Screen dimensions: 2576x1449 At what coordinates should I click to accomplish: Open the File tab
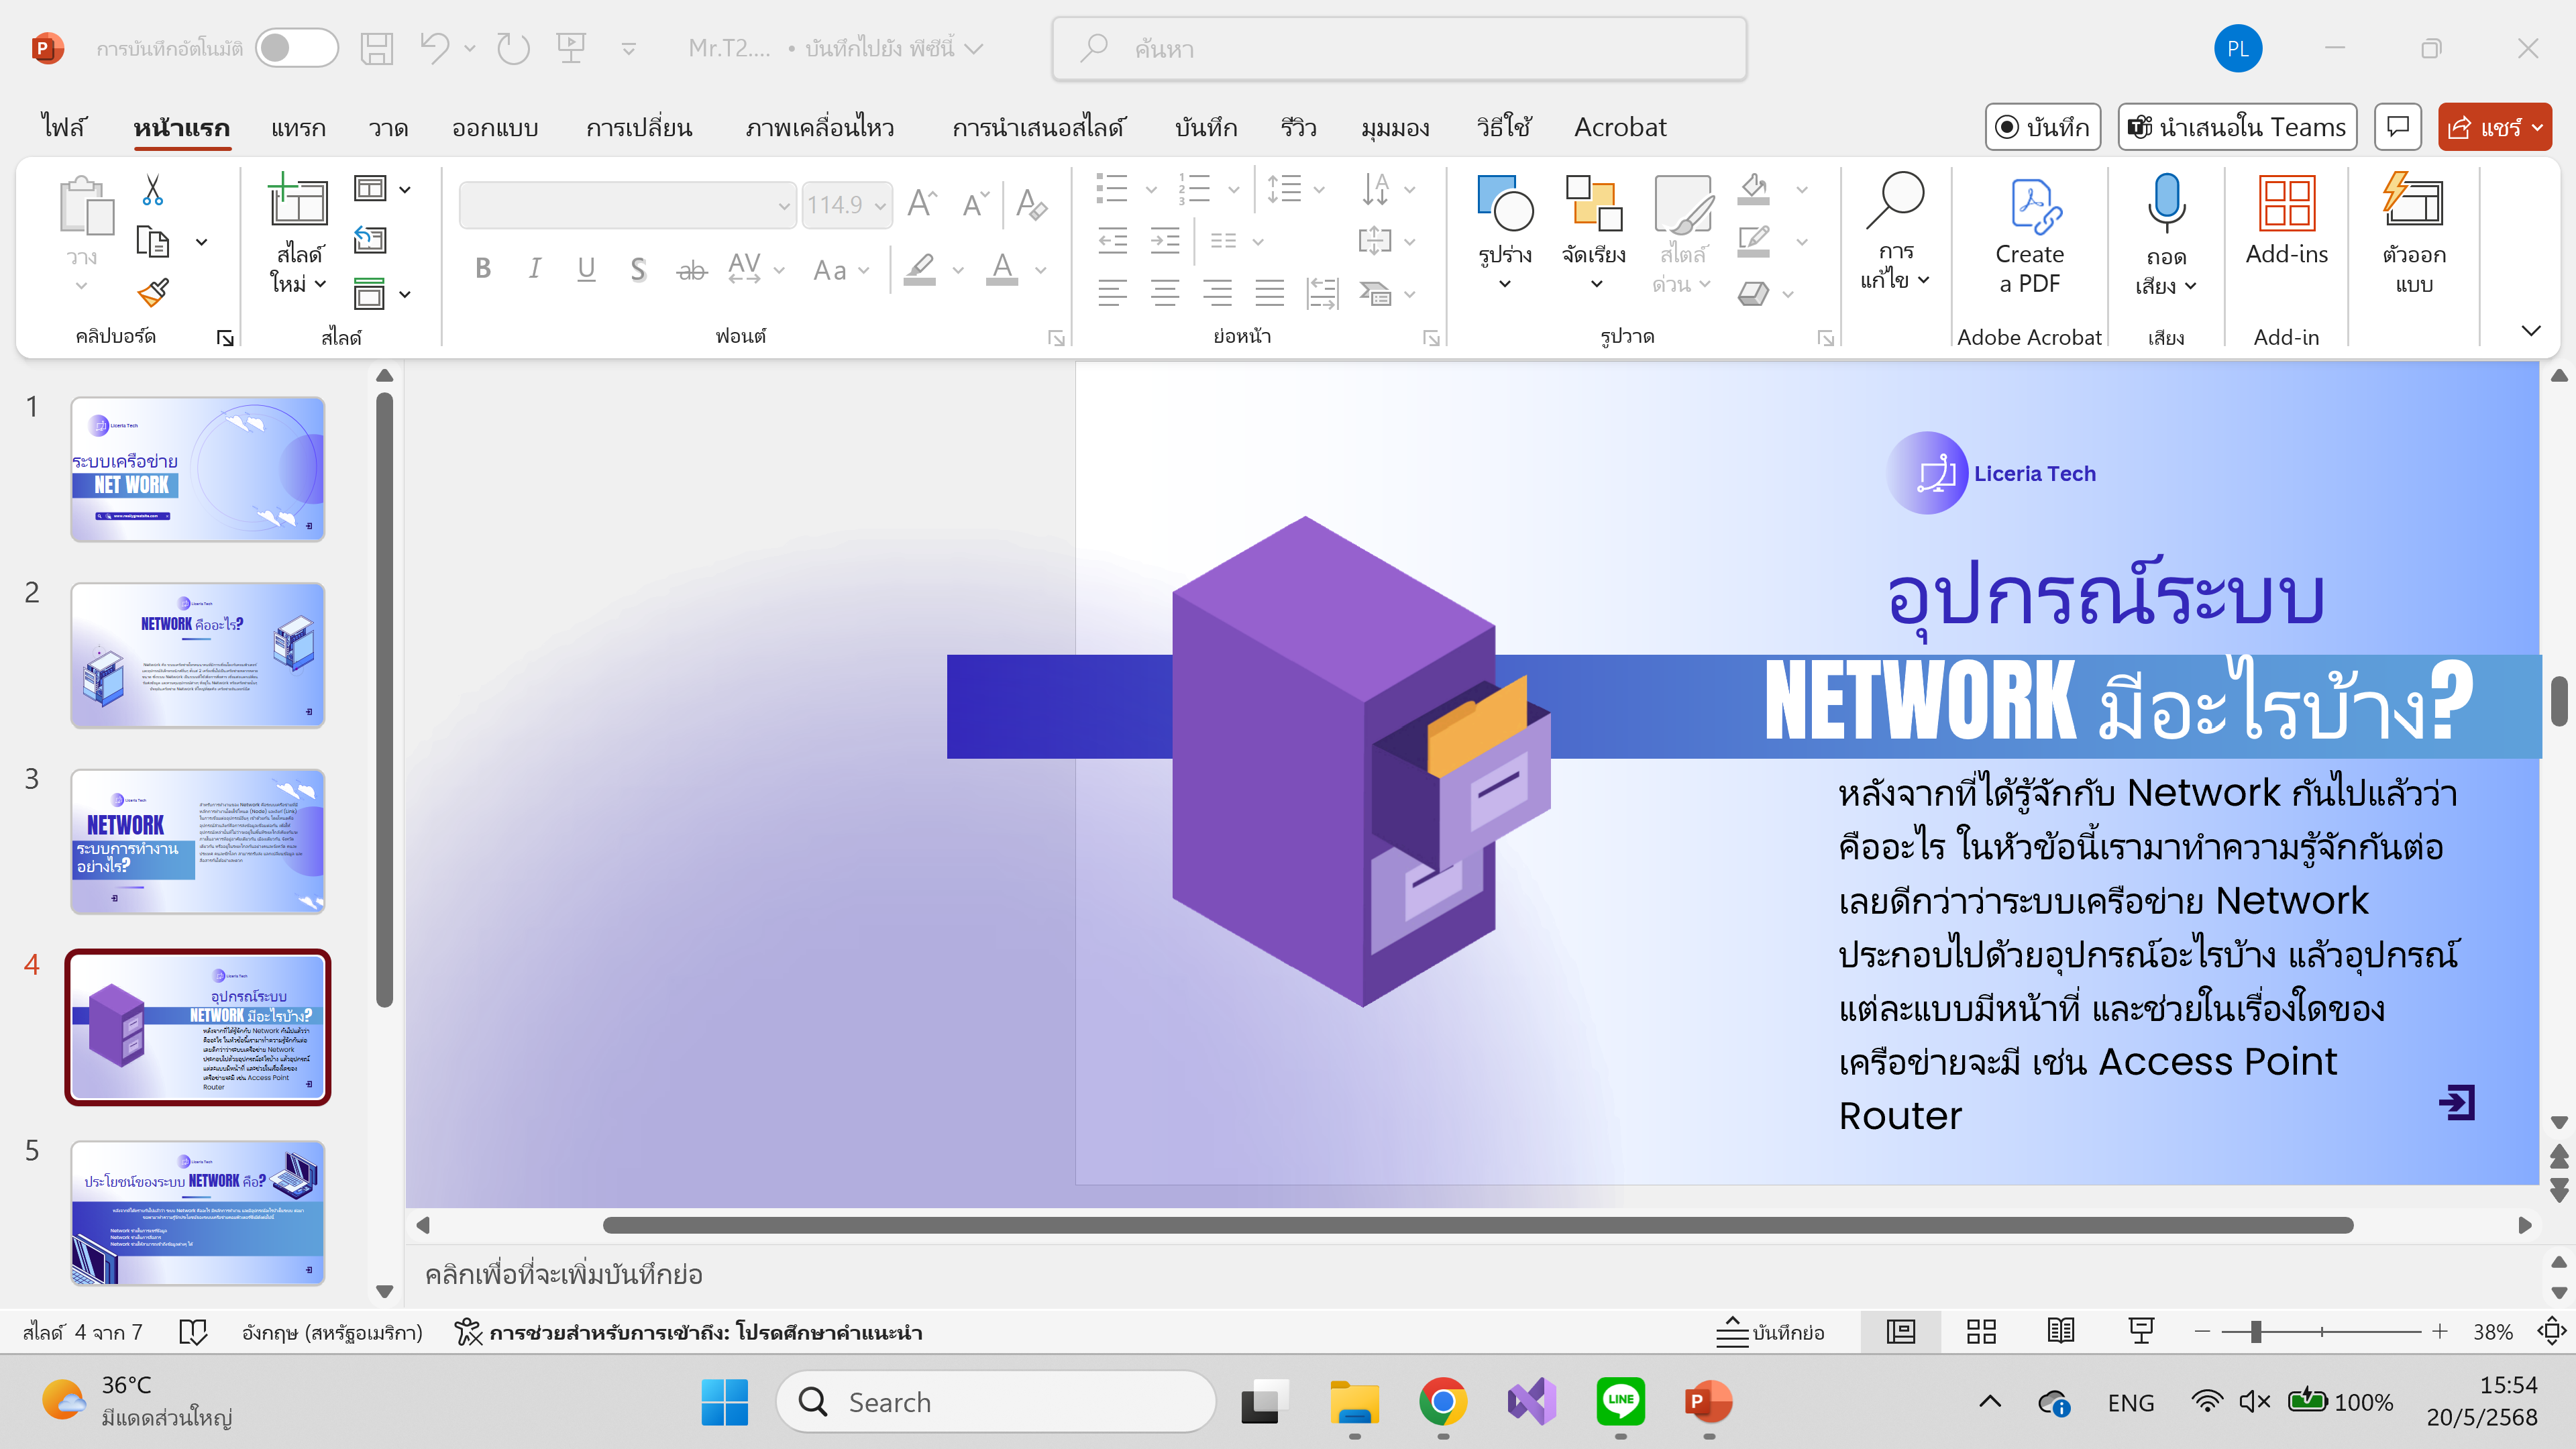click(63, 127)
